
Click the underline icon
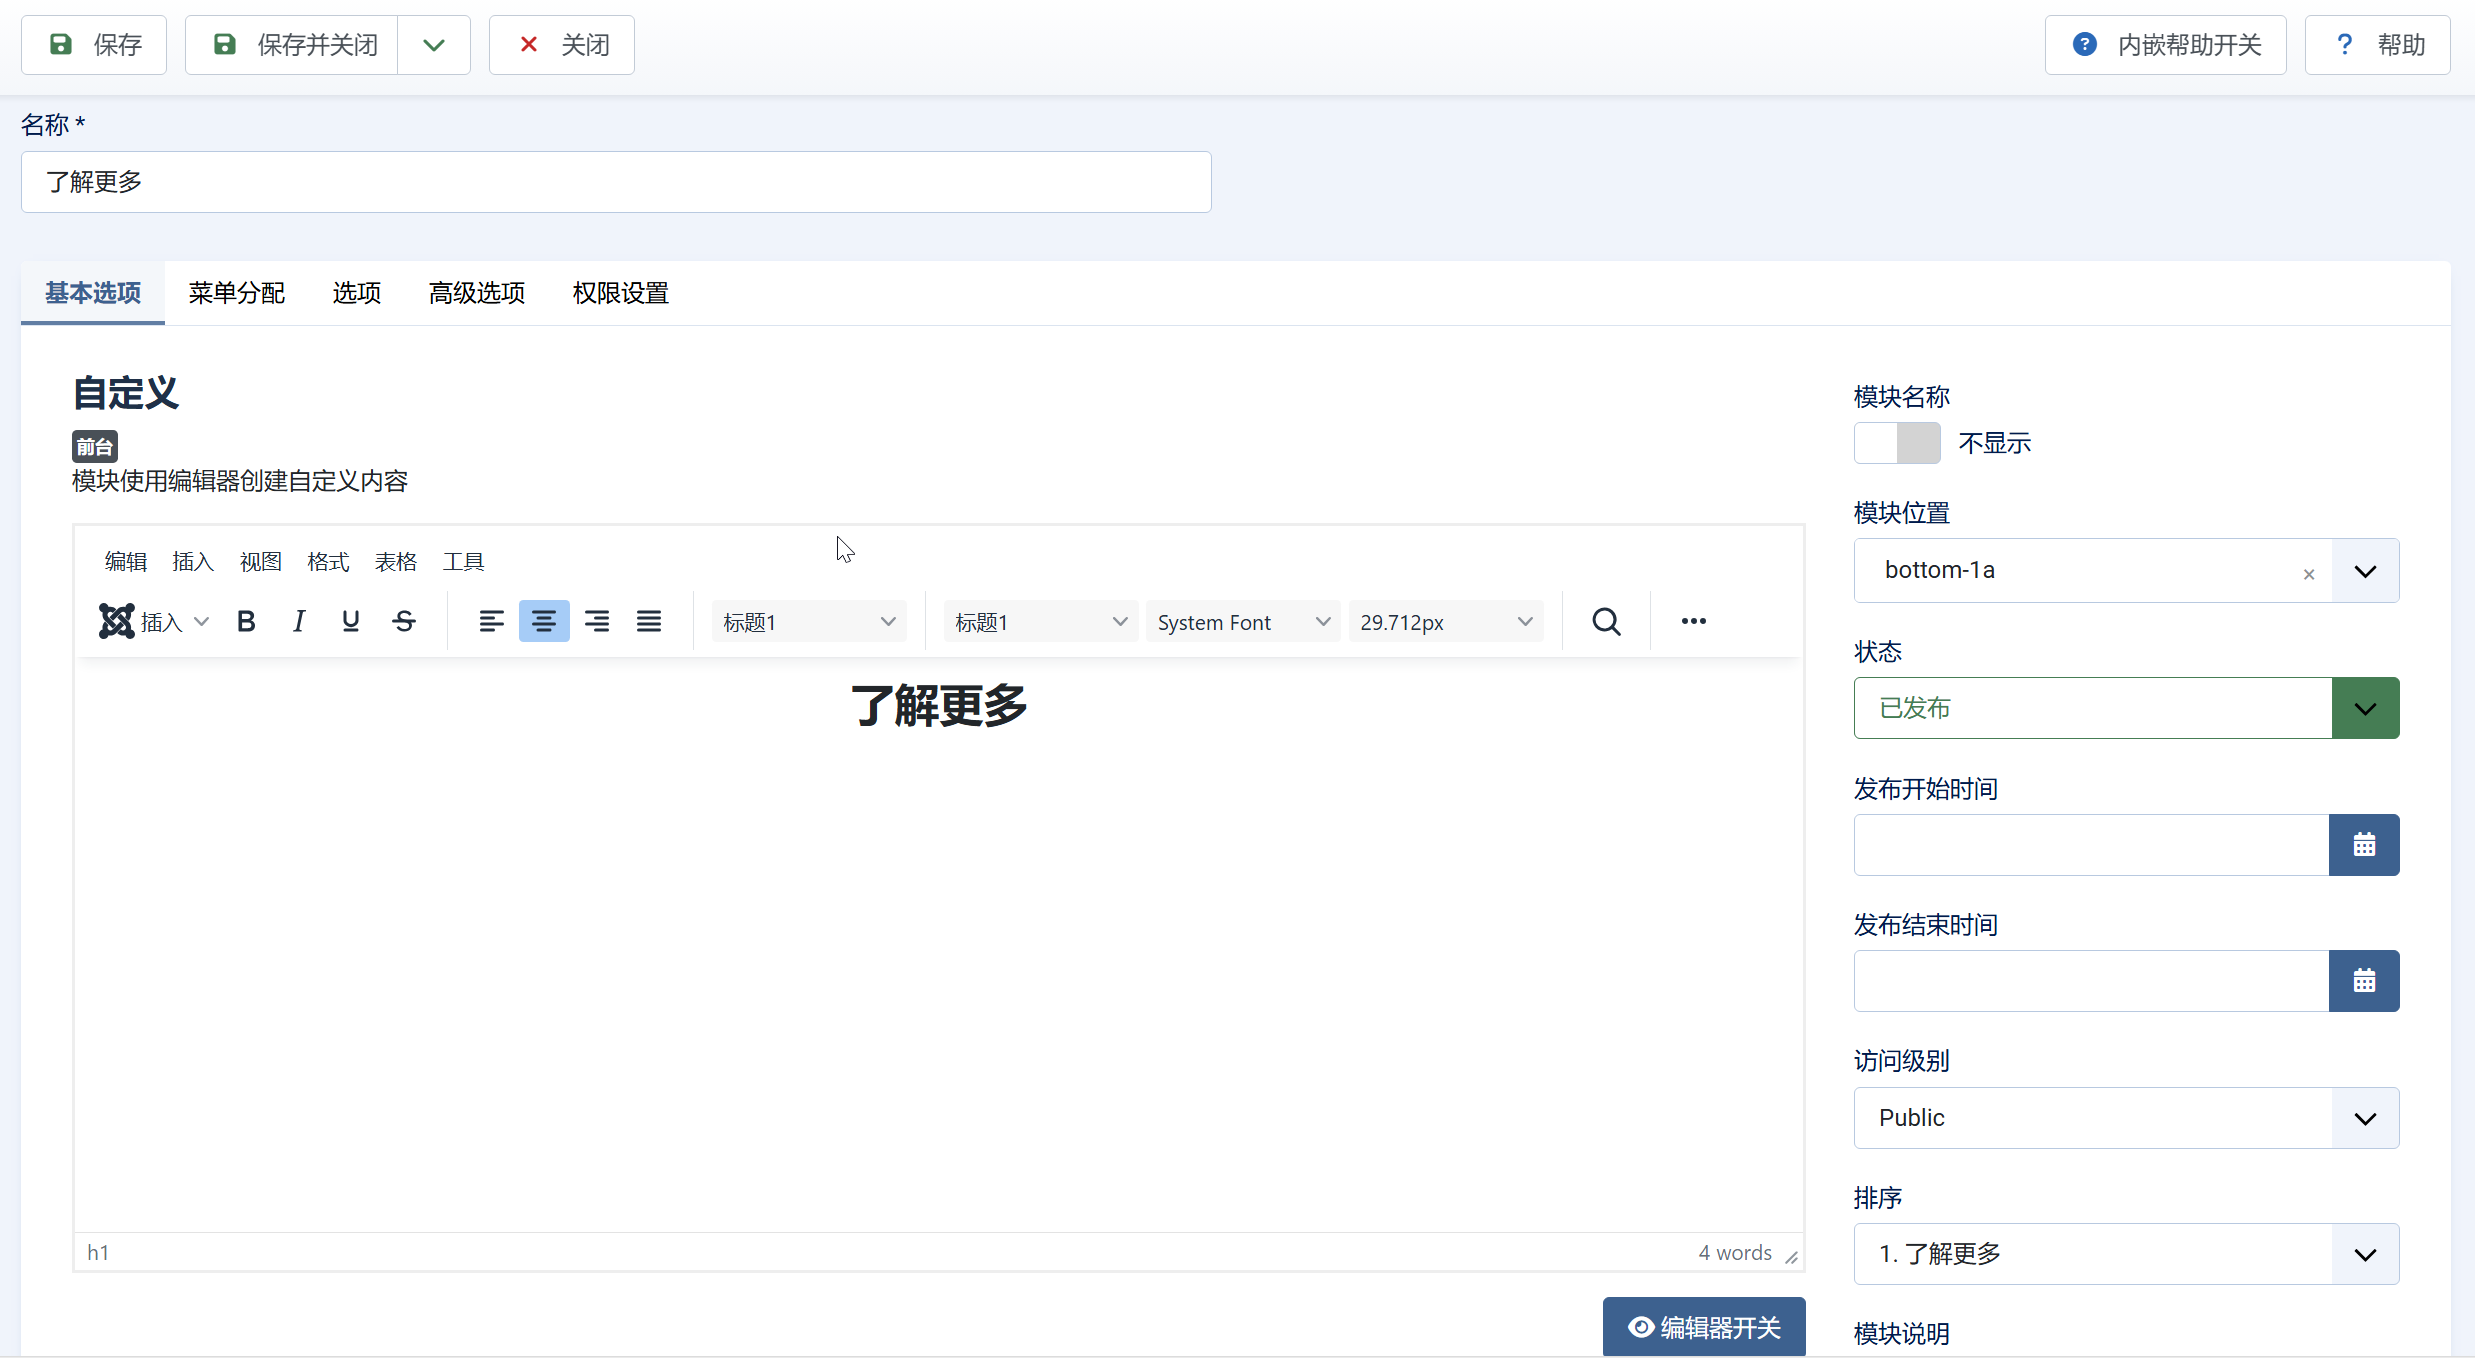click(x=350, y=621)
